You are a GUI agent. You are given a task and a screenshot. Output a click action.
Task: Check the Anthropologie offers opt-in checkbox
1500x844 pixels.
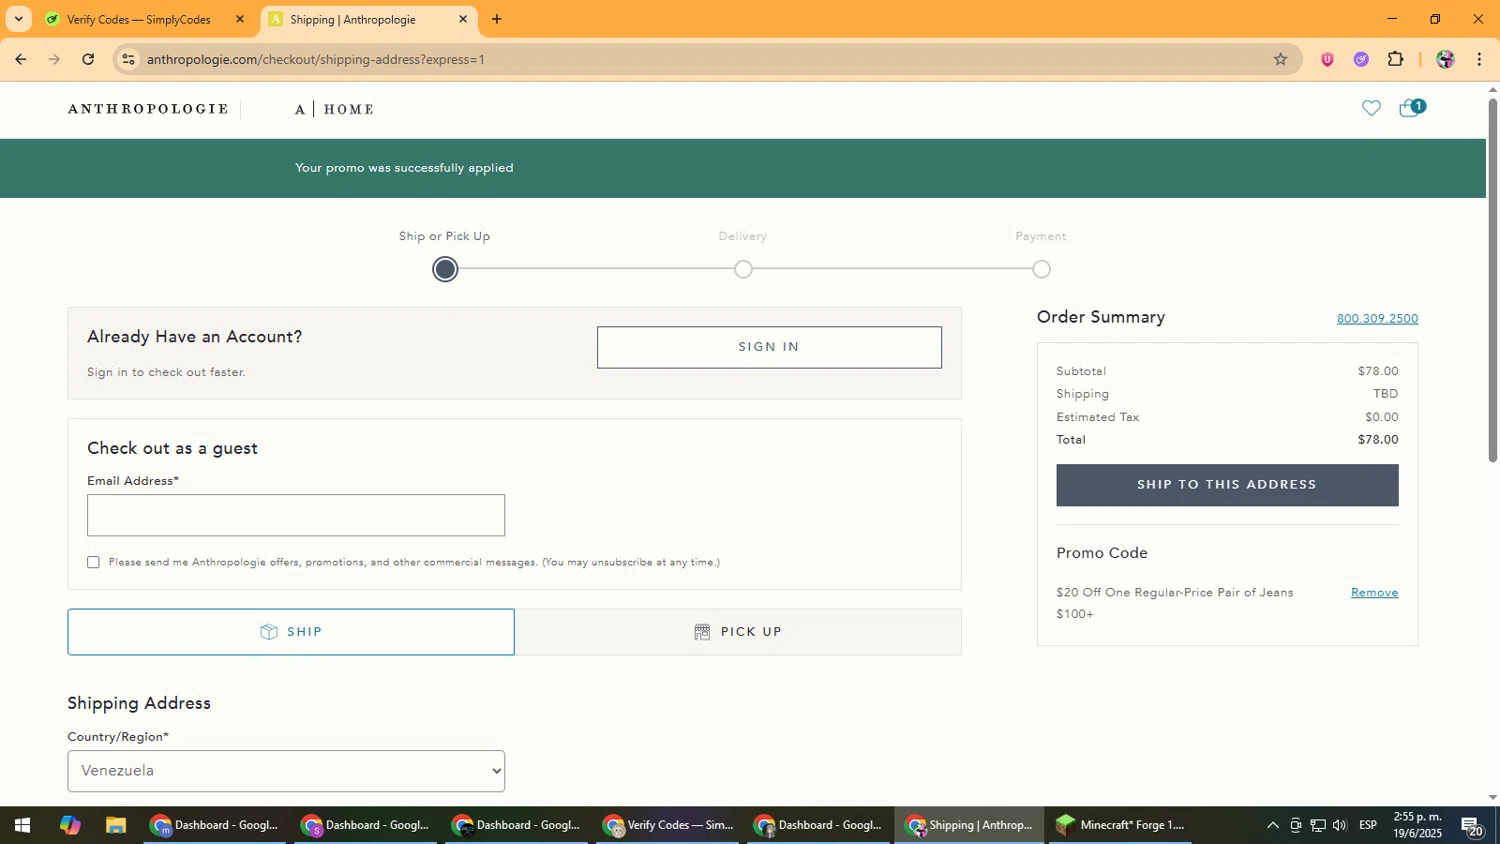point(93,562)
